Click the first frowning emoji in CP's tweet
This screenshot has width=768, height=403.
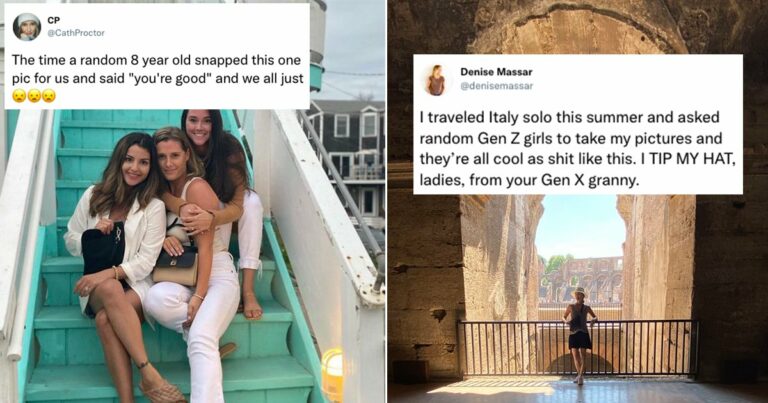[x=19, y=95]
